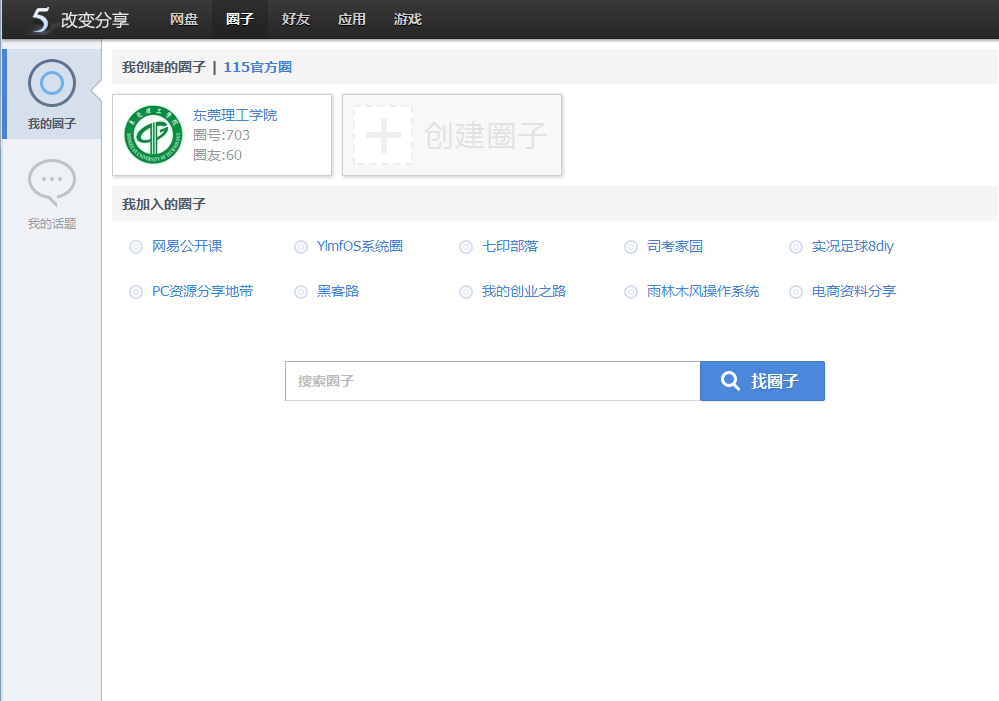Open the PC资源分享地带 link

203,292
